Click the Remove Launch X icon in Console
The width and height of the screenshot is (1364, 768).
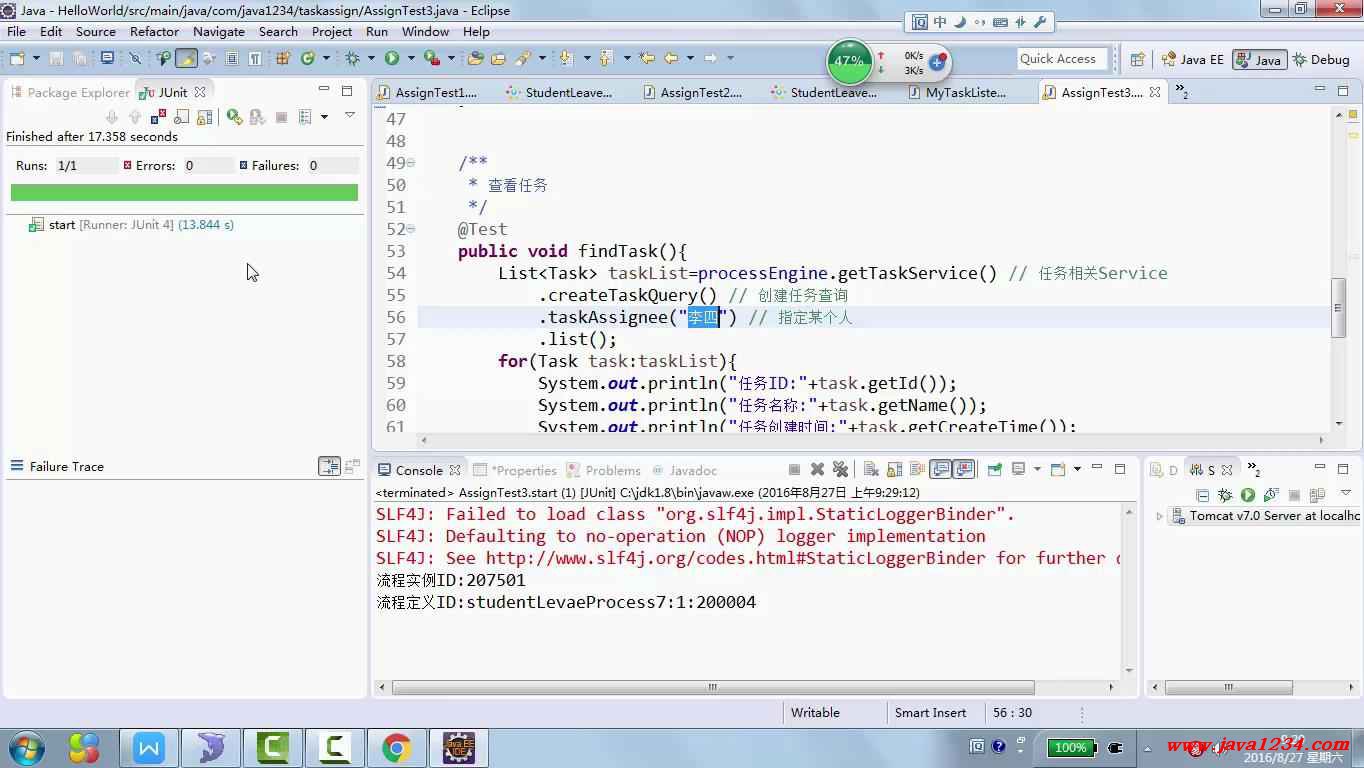817,469
